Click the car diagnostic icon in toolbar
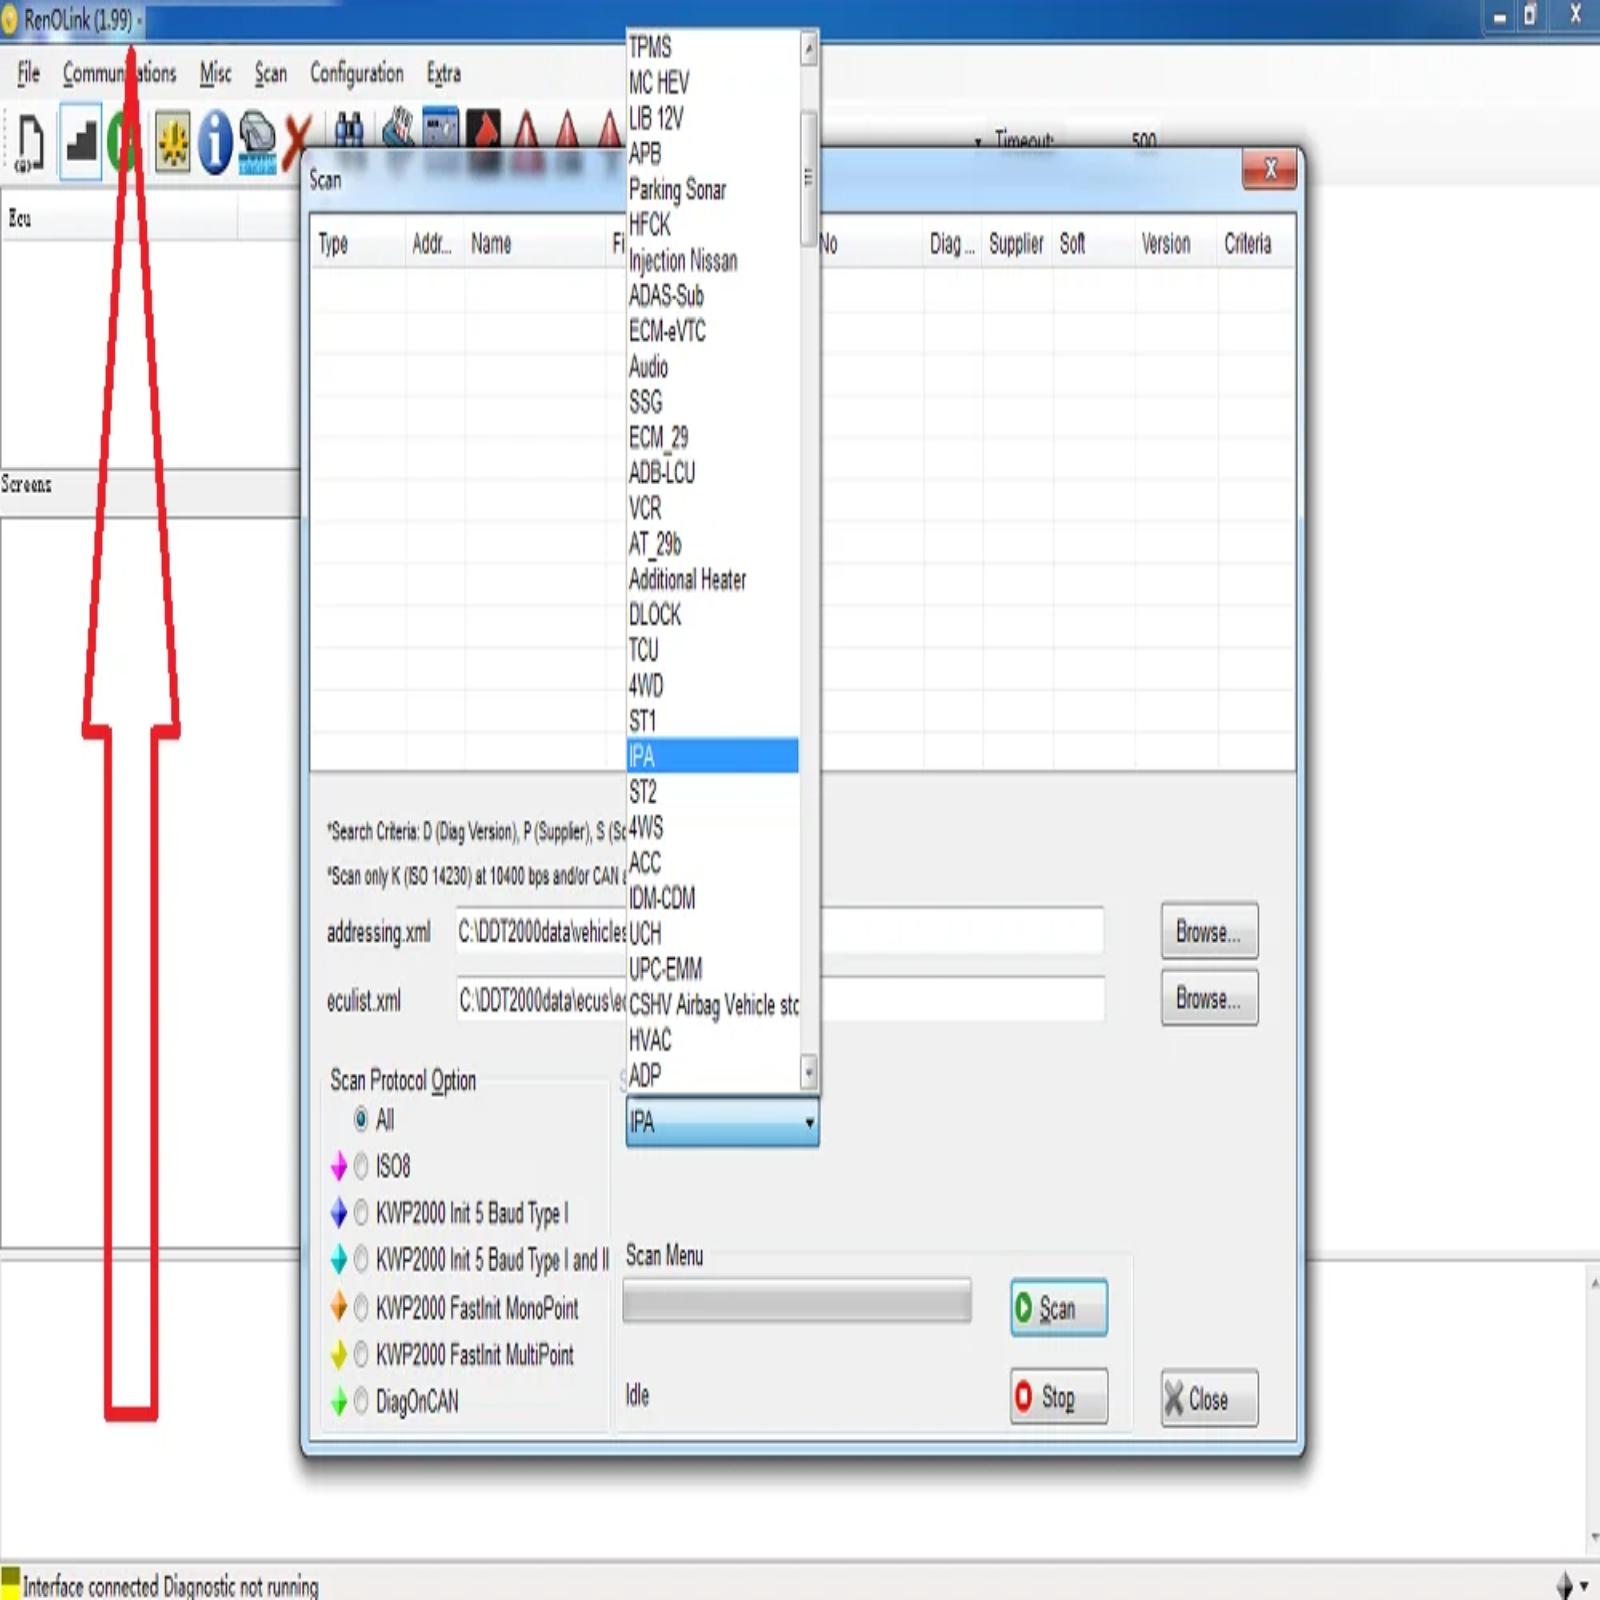 [x=257, y=141]
